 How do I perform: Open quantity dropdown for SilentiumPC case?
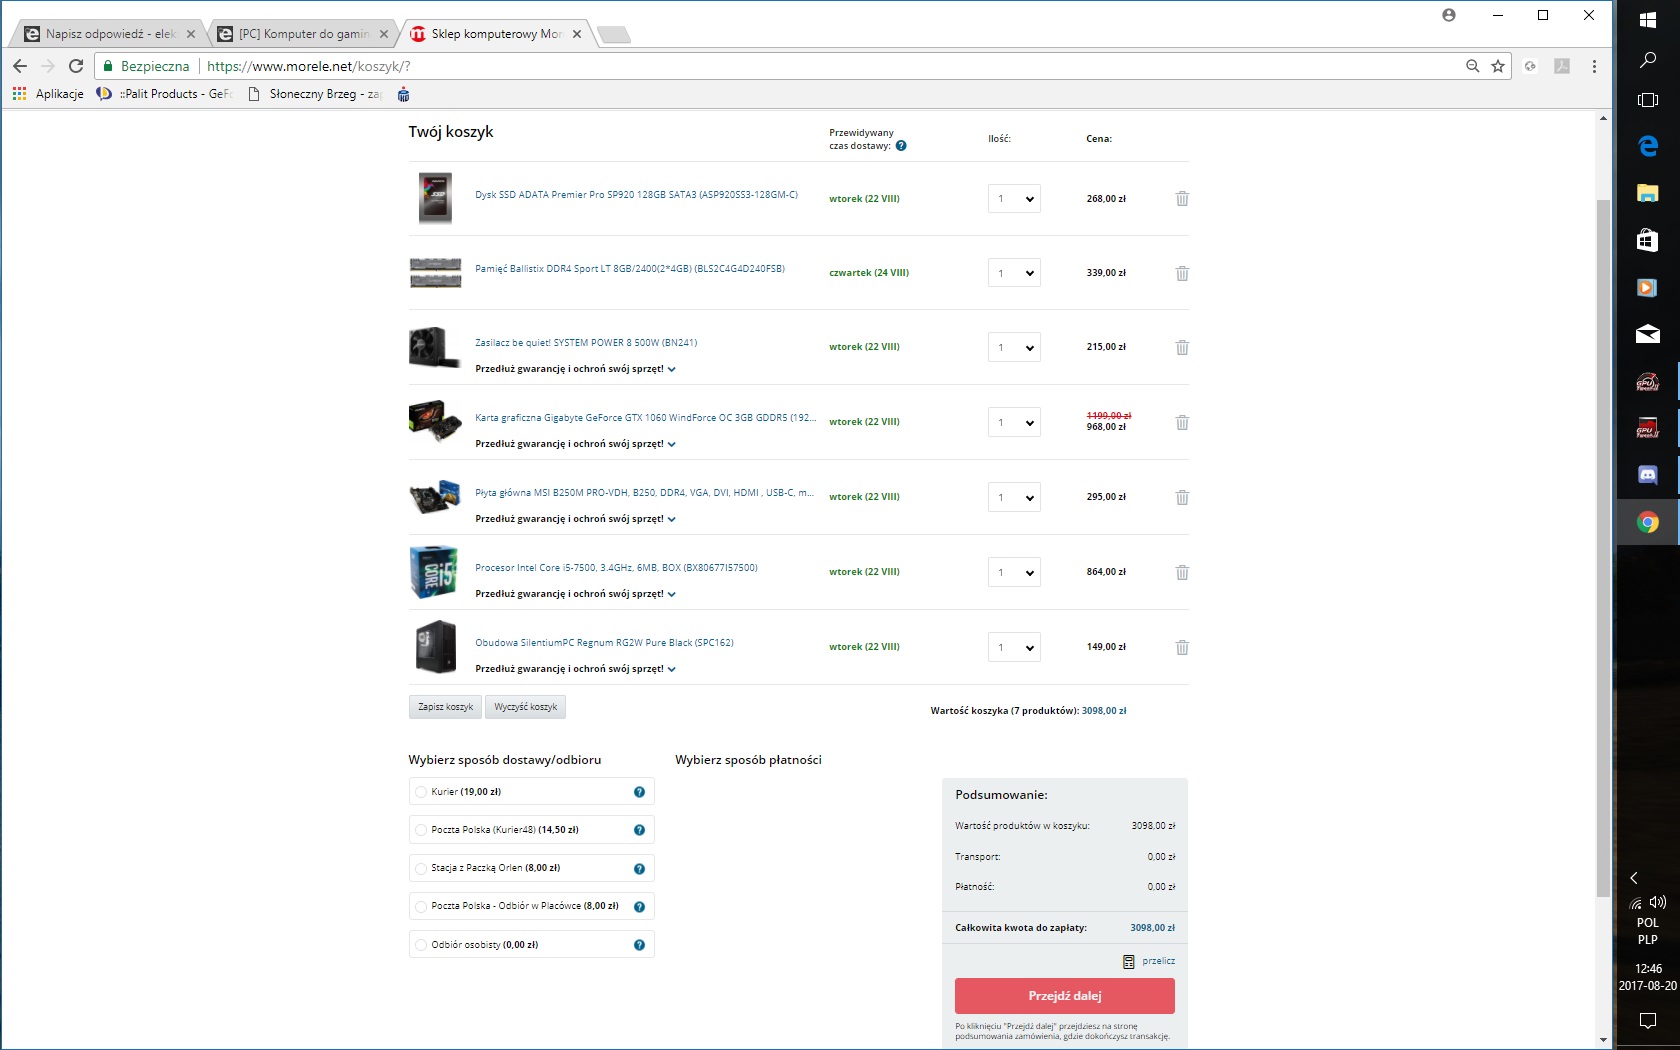(1014, 647)
